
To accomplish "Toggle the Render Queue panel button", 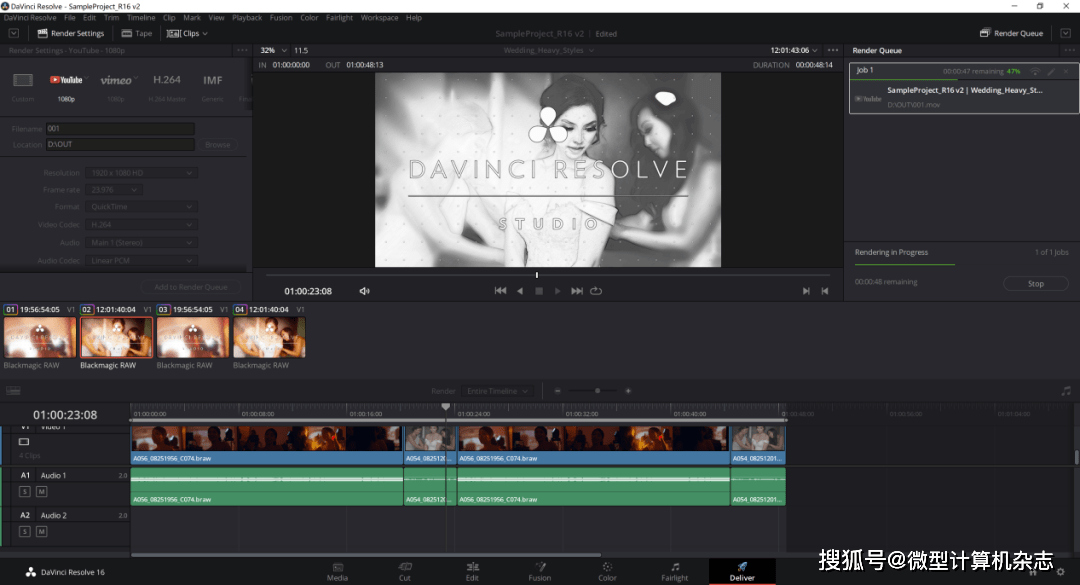I will tap(1011, 33).
